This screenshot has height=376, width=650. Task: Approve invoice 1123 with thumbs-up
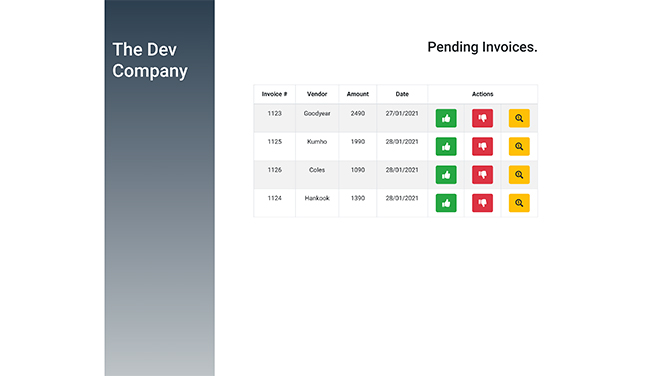click(x=446, y=118)
